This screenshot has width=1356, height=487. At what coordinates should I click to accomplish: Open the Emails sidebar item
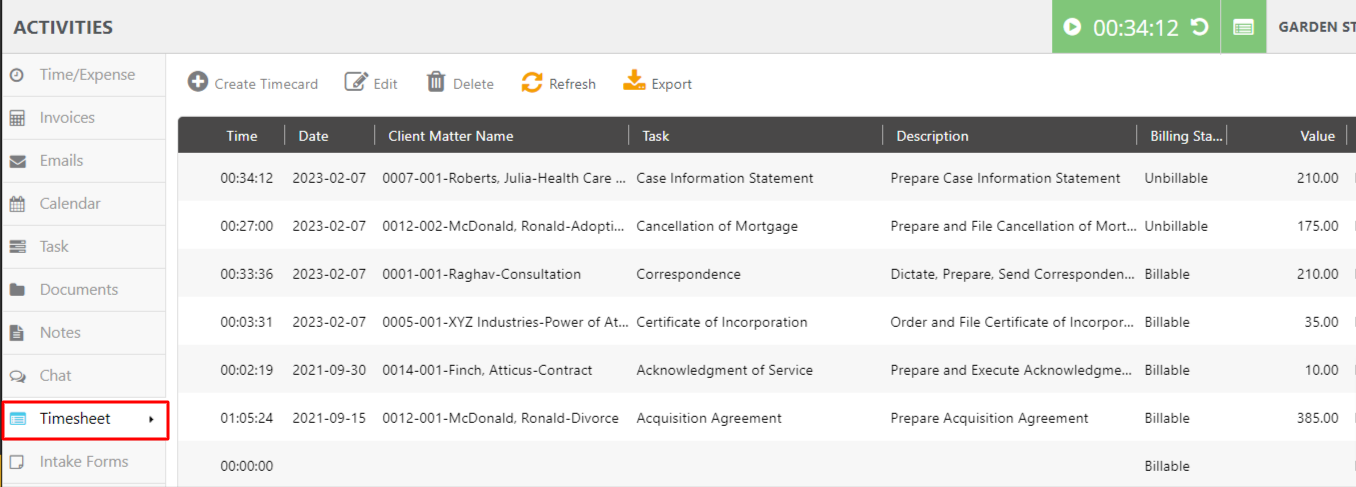[x=61, y=161]
